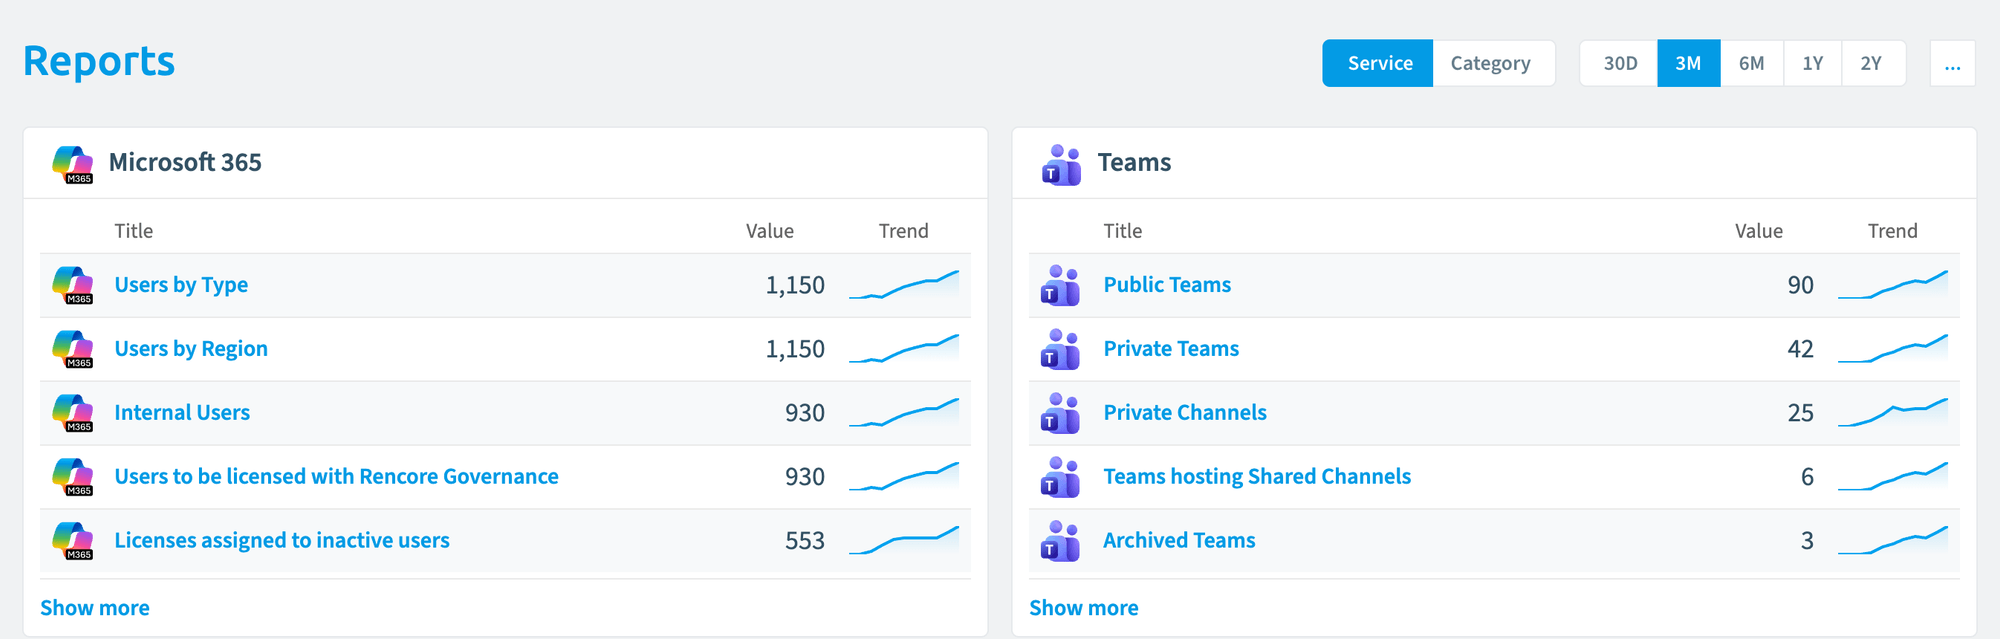Image resolution: width=2000 pixels, height=639 pixels.
Task: Select the 2Y time range
Action: 1873,63
